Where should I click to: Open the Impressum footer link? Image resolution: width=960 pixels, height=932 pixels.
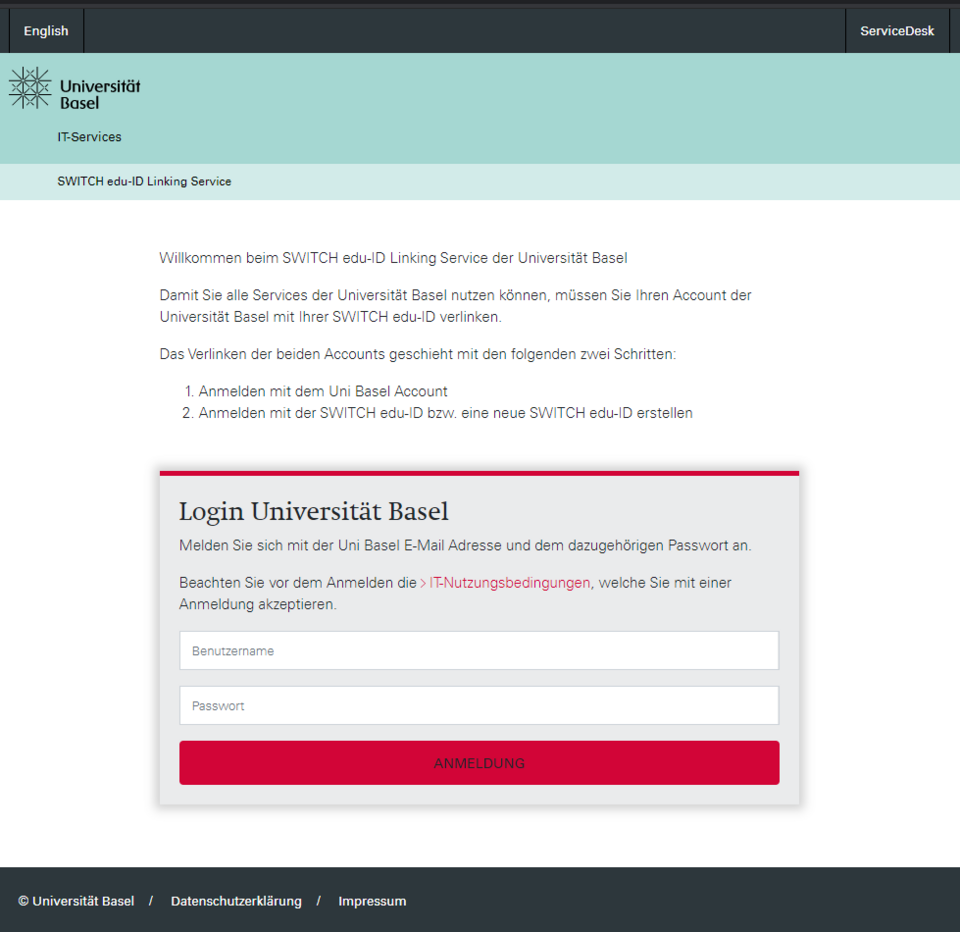pos(372,901)
